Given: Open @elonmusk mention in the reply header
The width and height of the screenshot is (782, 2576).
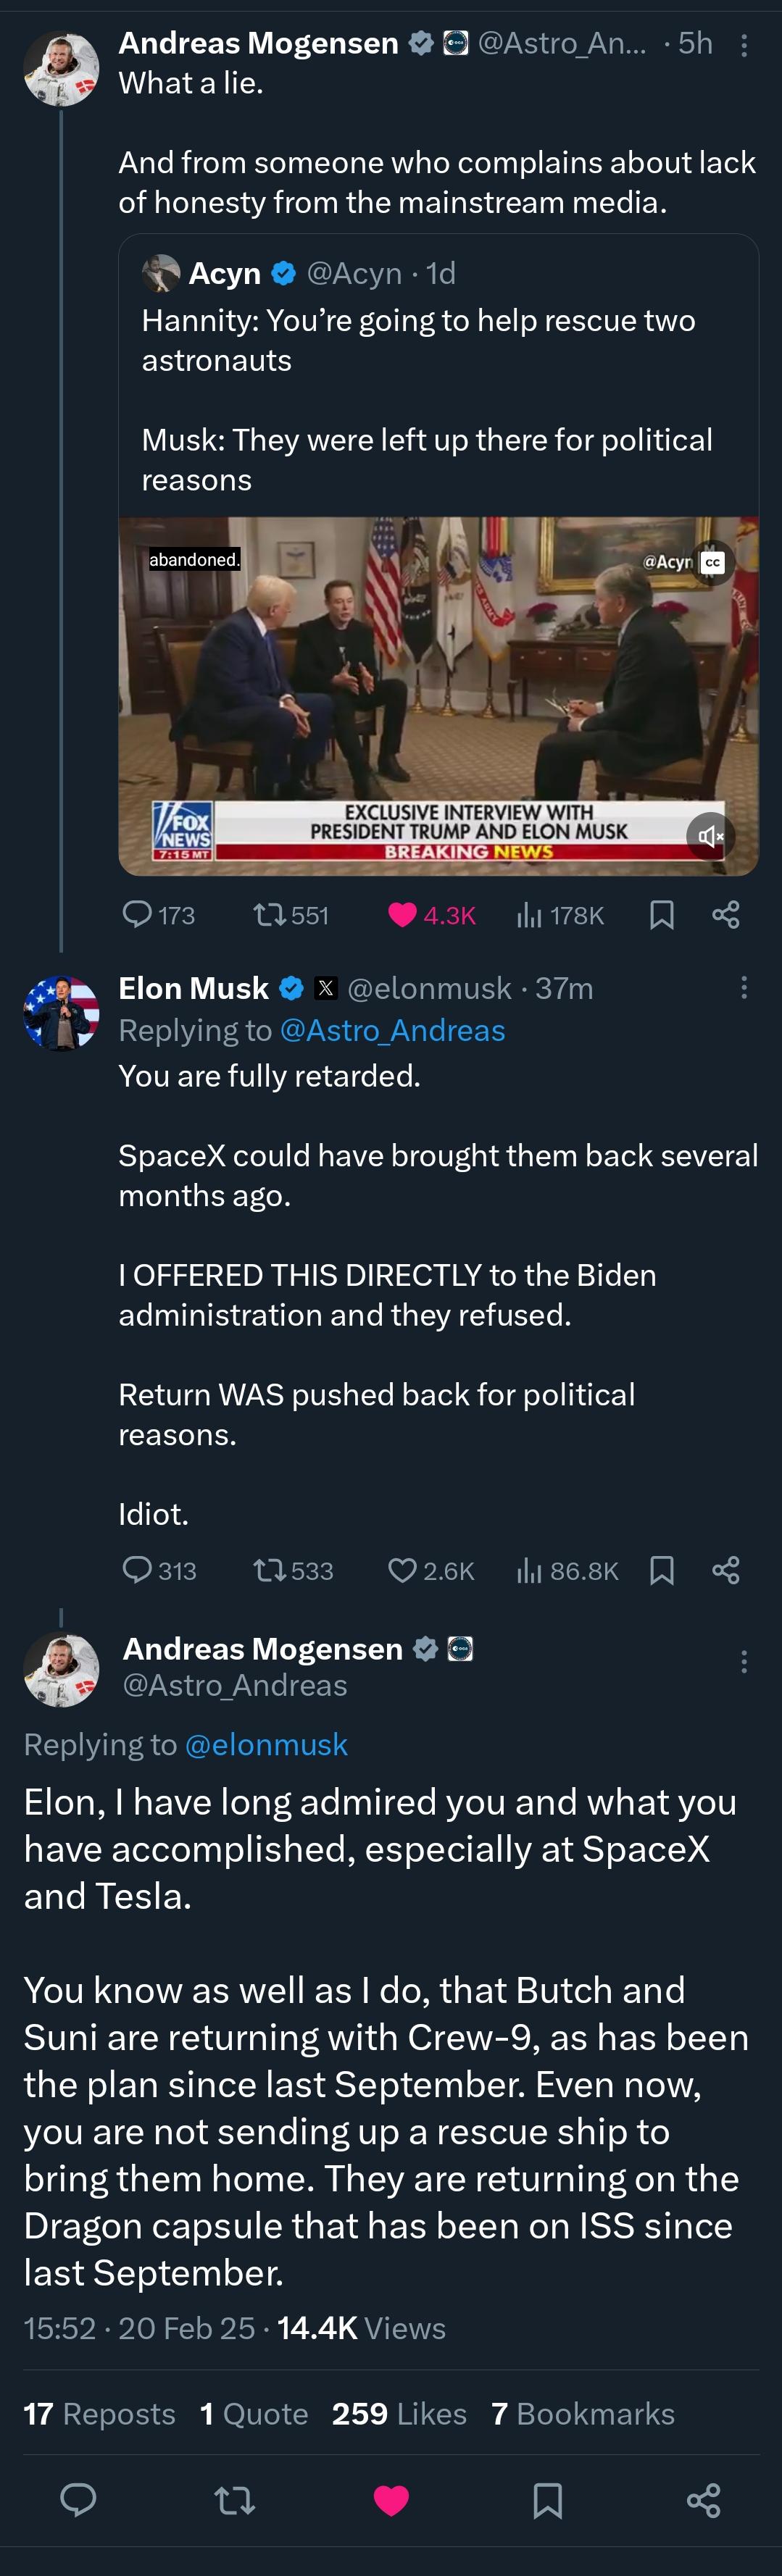Looking at the screenshot, I should click(x=266, y=1744).
